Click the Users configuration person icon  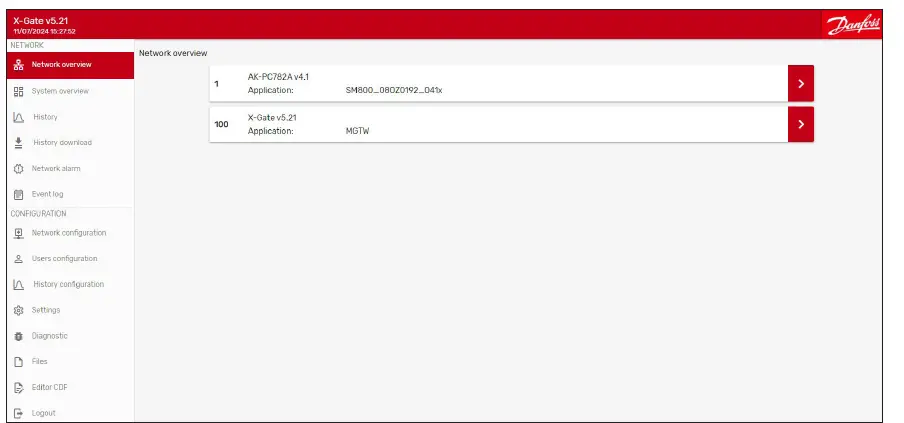click(18, 259)
